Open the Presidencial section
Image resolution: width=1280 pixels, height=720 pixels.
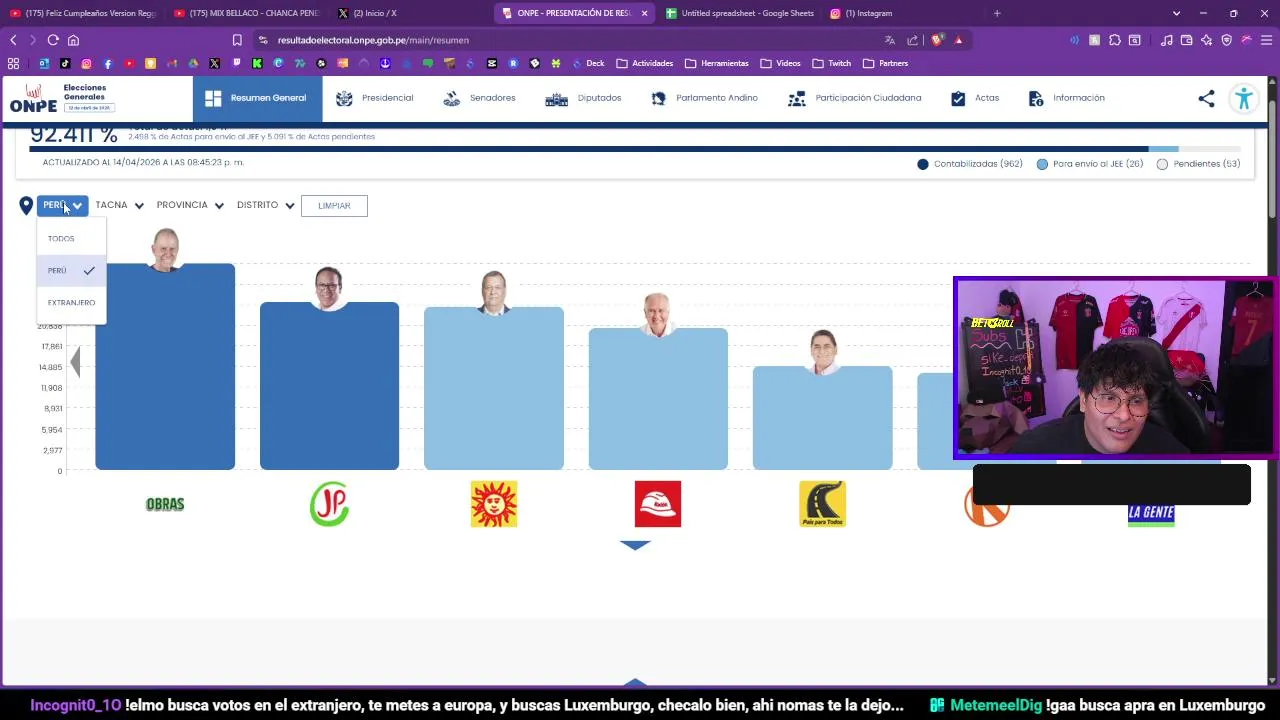point(374,98)
